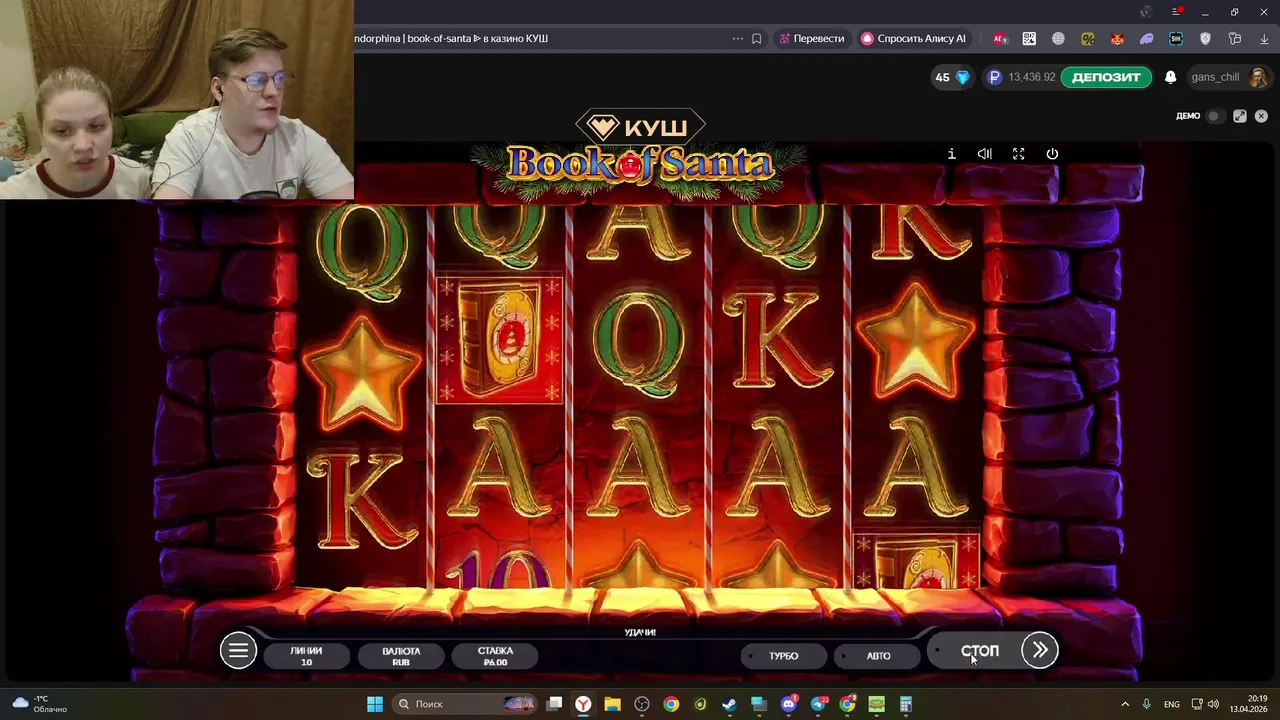Open the browser extensions puzzle icon
The width and height of the screenshot is (1280, 720).
click(1235, 38)
